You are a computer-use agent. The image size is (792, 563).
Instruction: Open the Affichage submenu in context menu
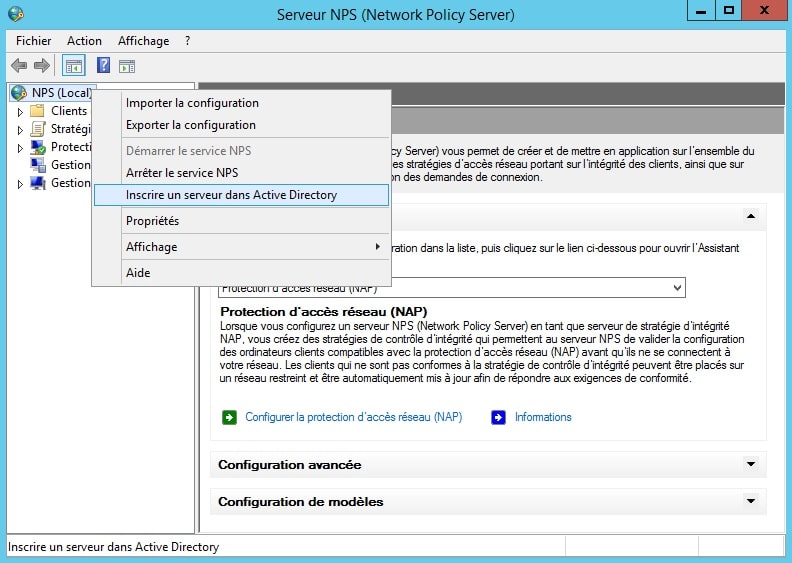[241, 247]
